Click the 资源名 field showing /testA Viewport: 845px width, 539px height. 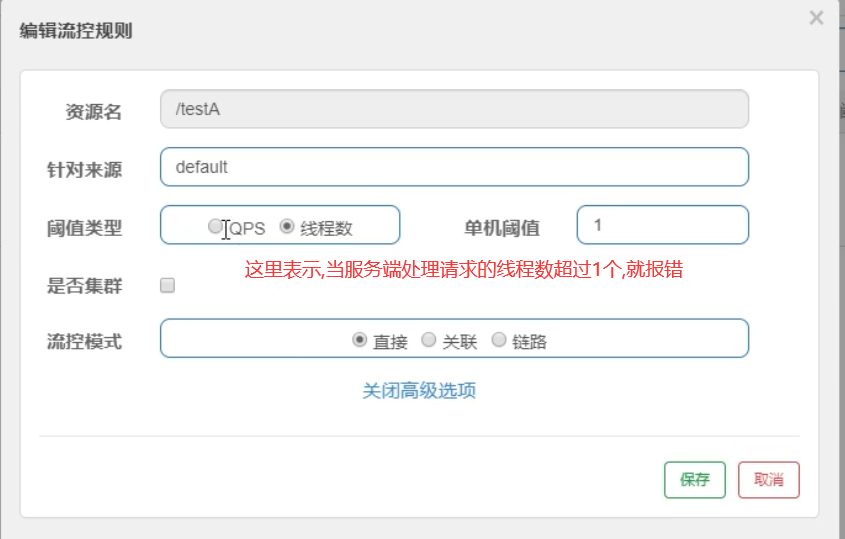click(x=454, y=109)
